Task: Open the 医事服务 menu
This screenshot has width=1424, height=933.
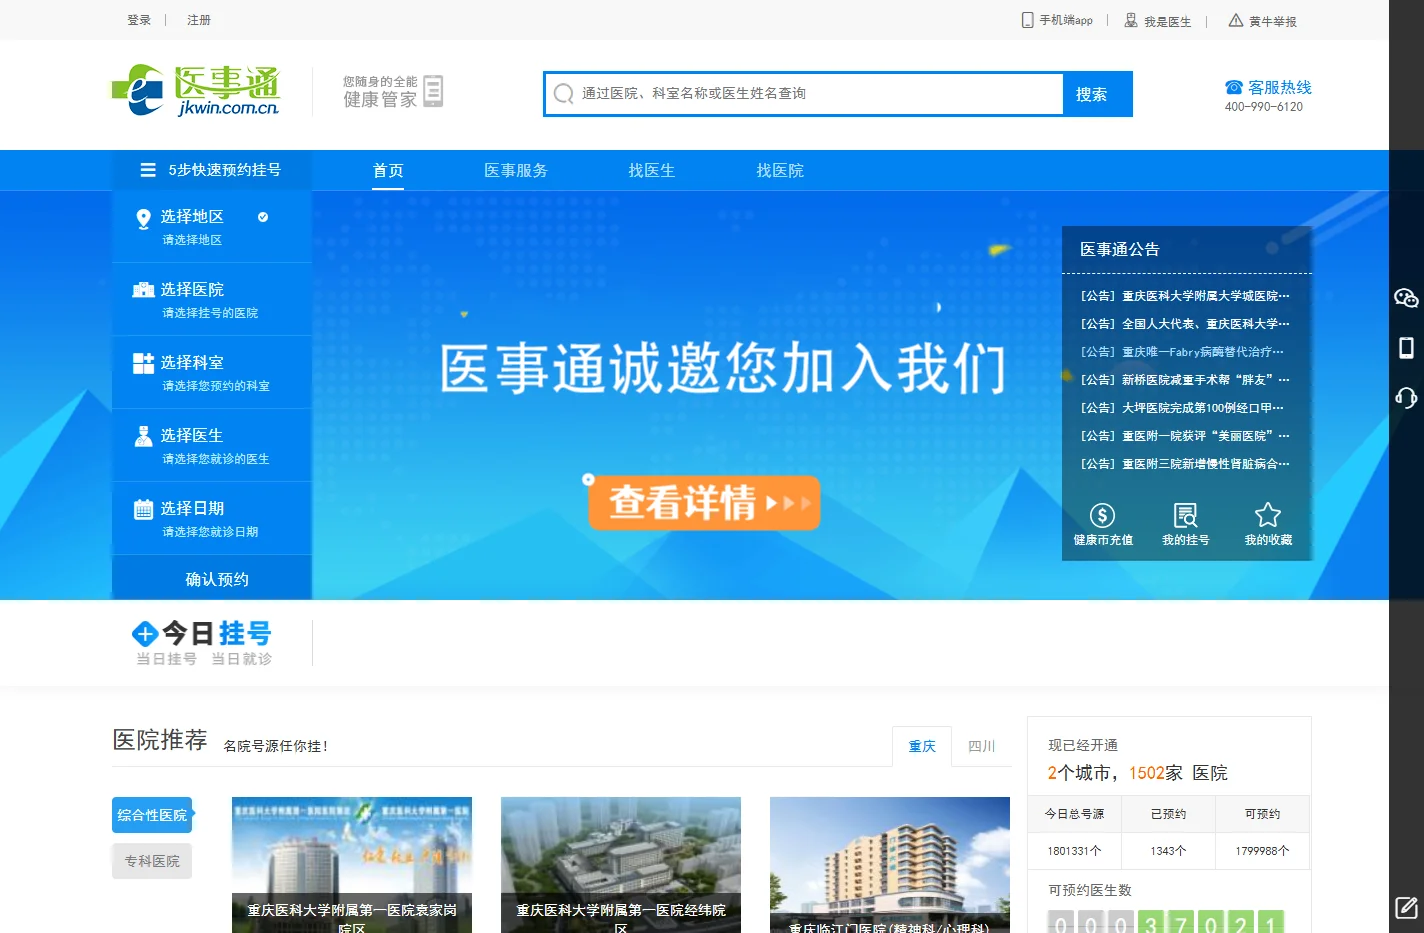Action: tap(516, 171)
